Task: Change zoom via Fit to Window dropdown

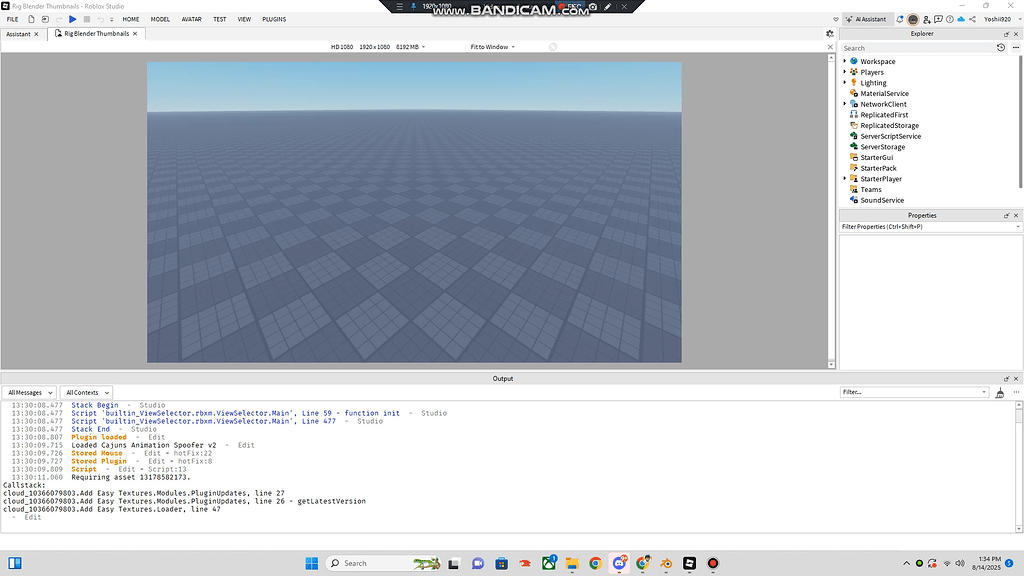Action: pos(488,46)
